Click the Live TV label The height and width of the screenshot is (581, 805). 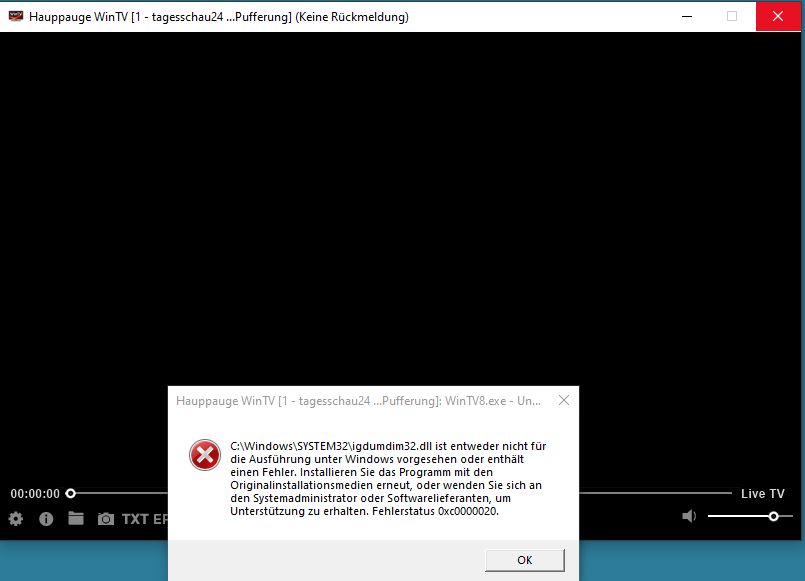click(x=762, y=494)
